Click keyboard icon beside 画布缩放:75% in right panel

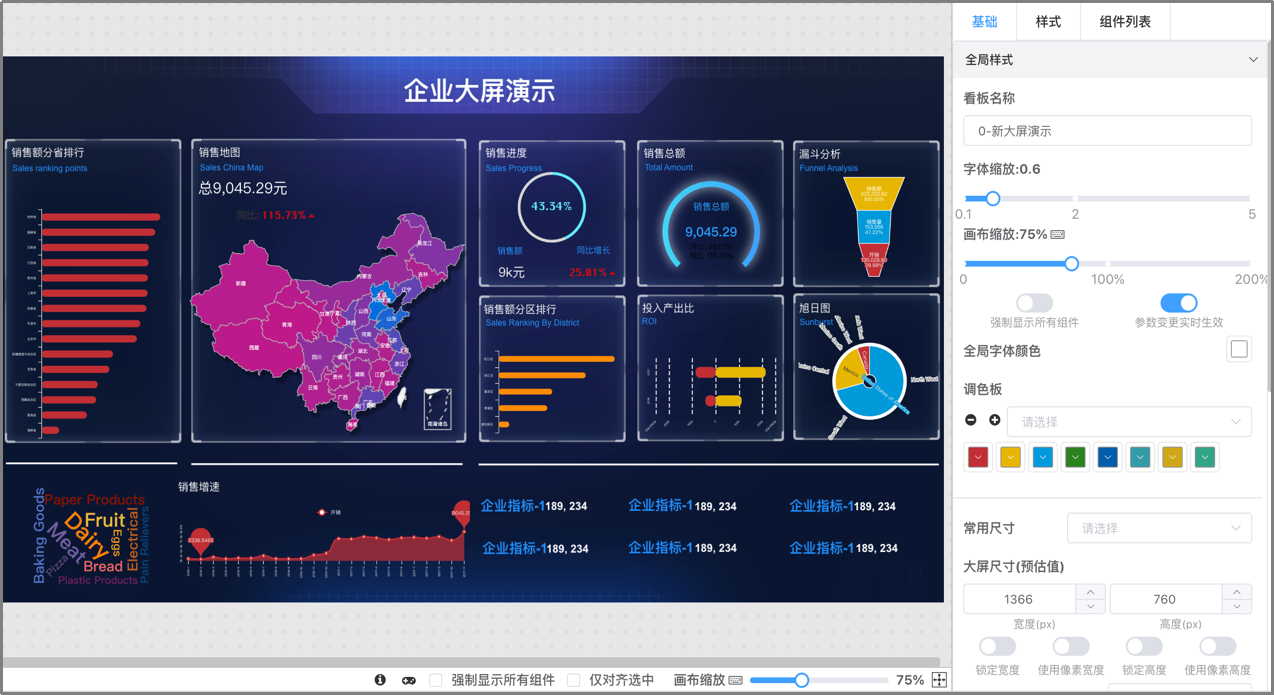tap(1058, 235)
